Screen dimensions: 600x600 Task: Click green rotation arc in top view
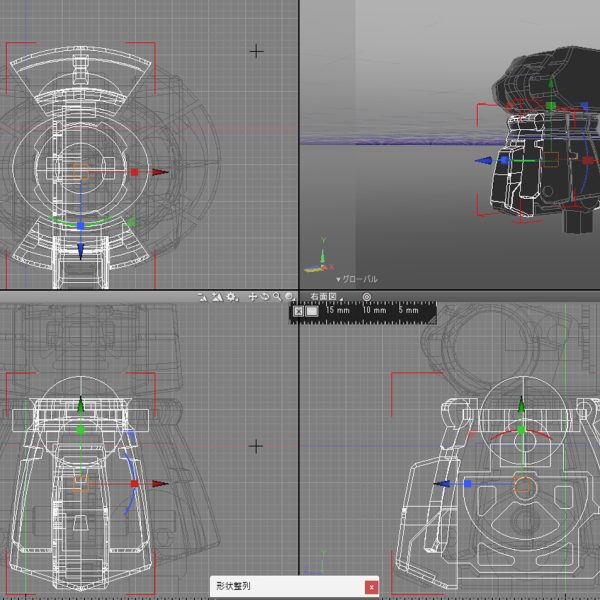81,222
